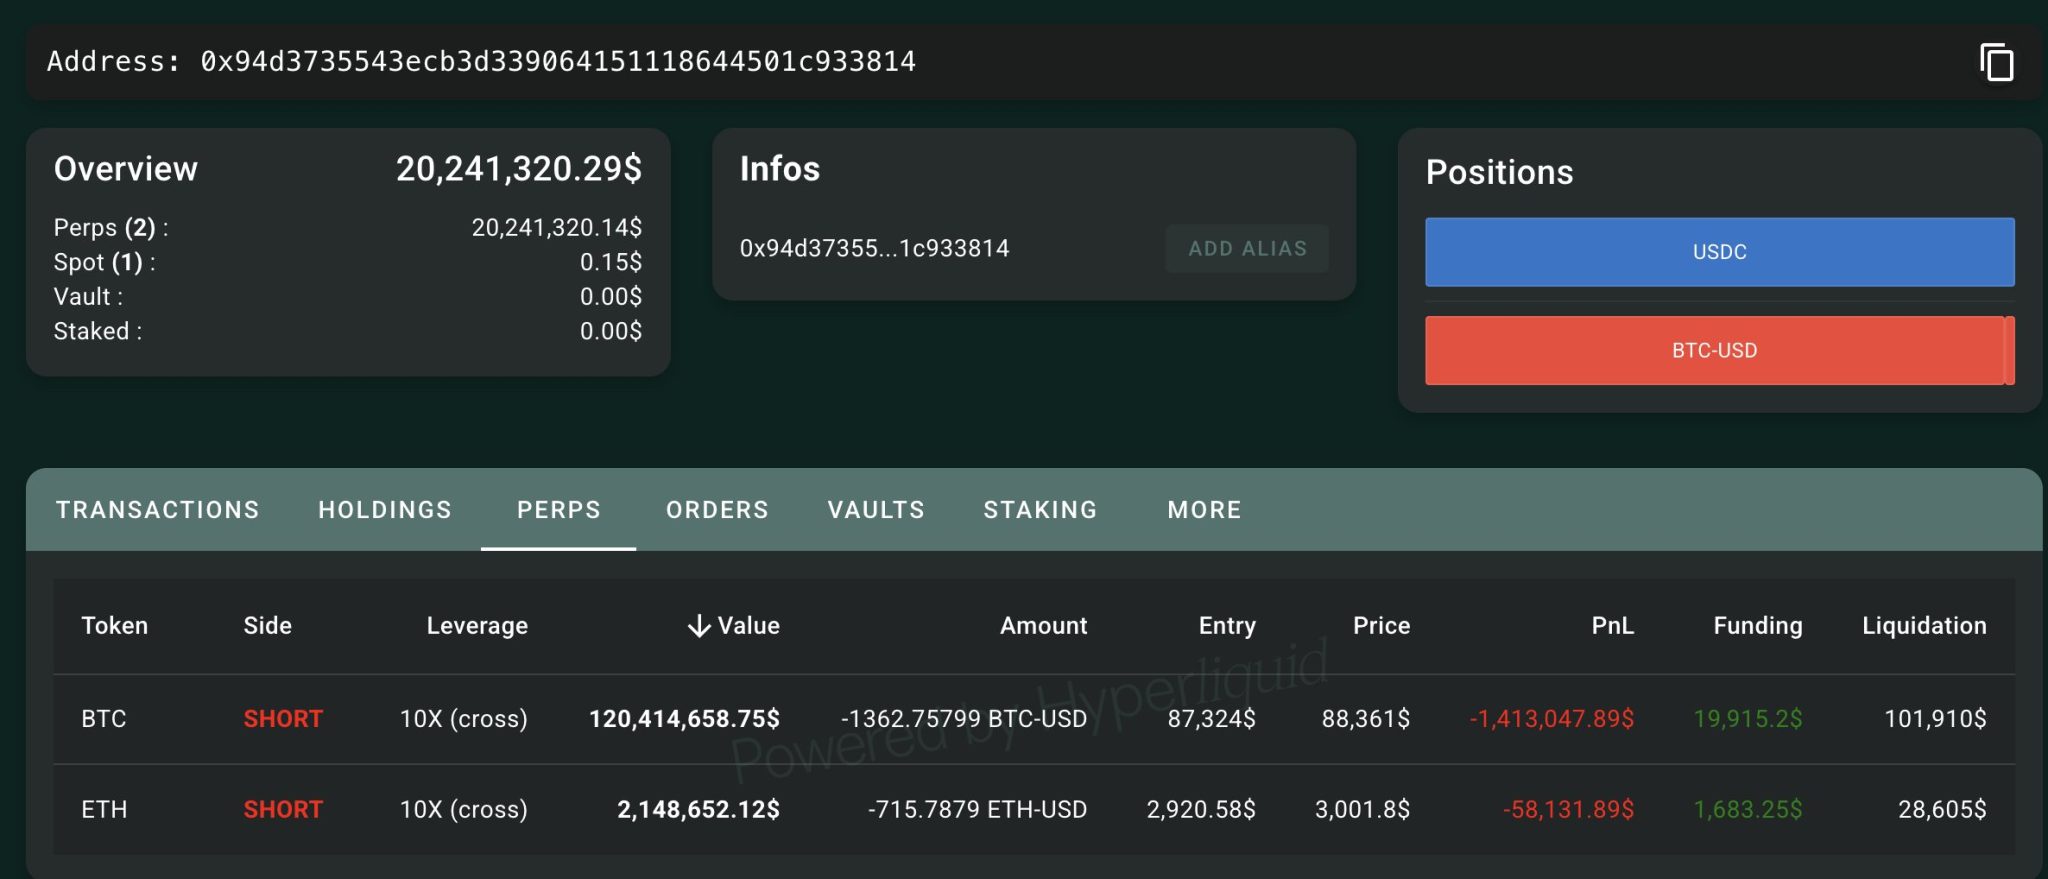This screenshot has height=879, width=2048.
Task: Switch to the HOLDINGS tab
Action: [385, 510]
